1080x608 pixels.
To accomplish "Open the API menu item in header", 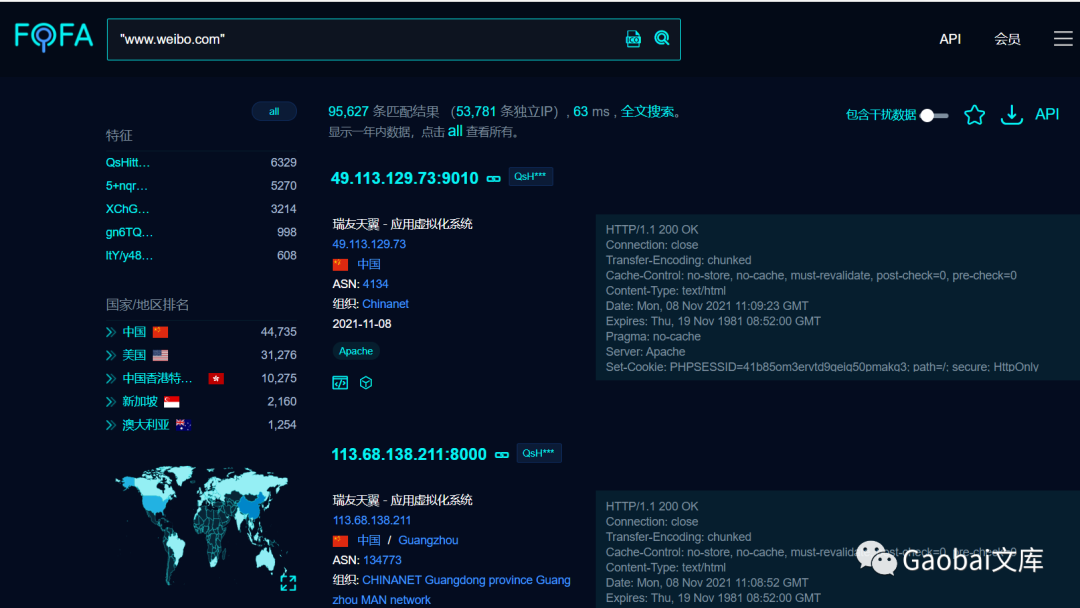I will click(950, 39).
